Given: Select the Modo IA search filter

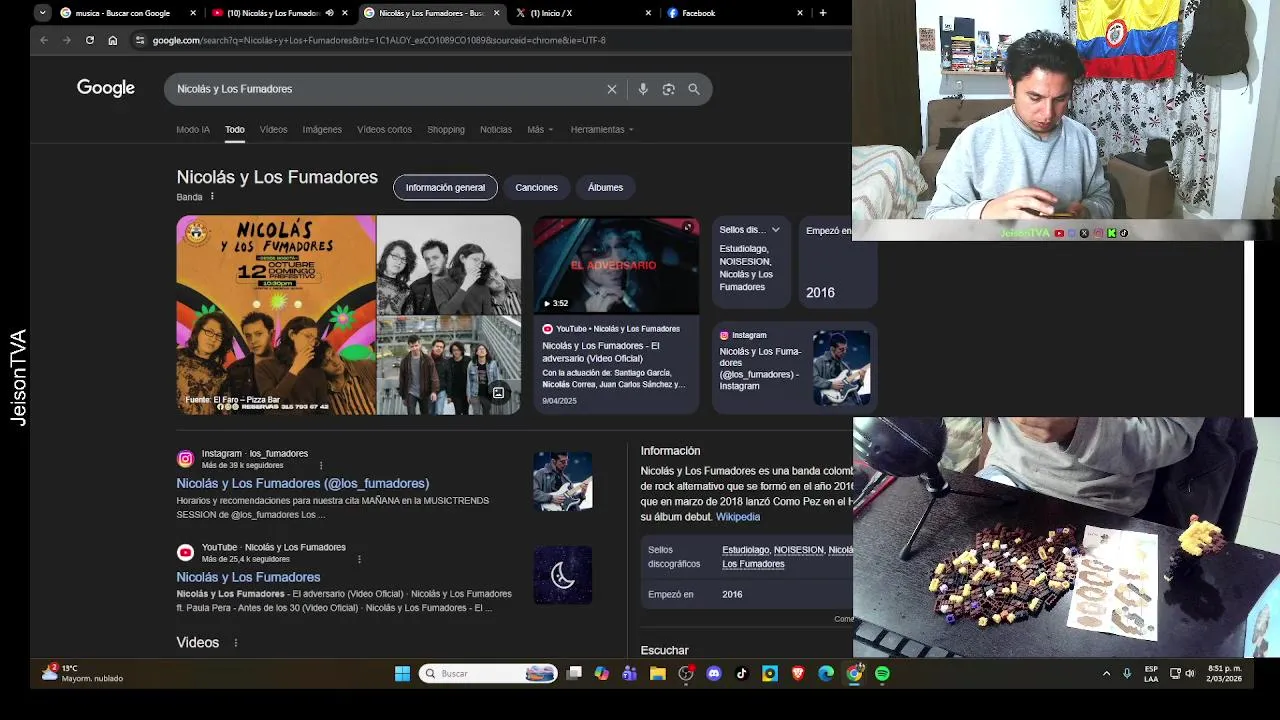Looking at the screenshot, I should pos(193,129).
